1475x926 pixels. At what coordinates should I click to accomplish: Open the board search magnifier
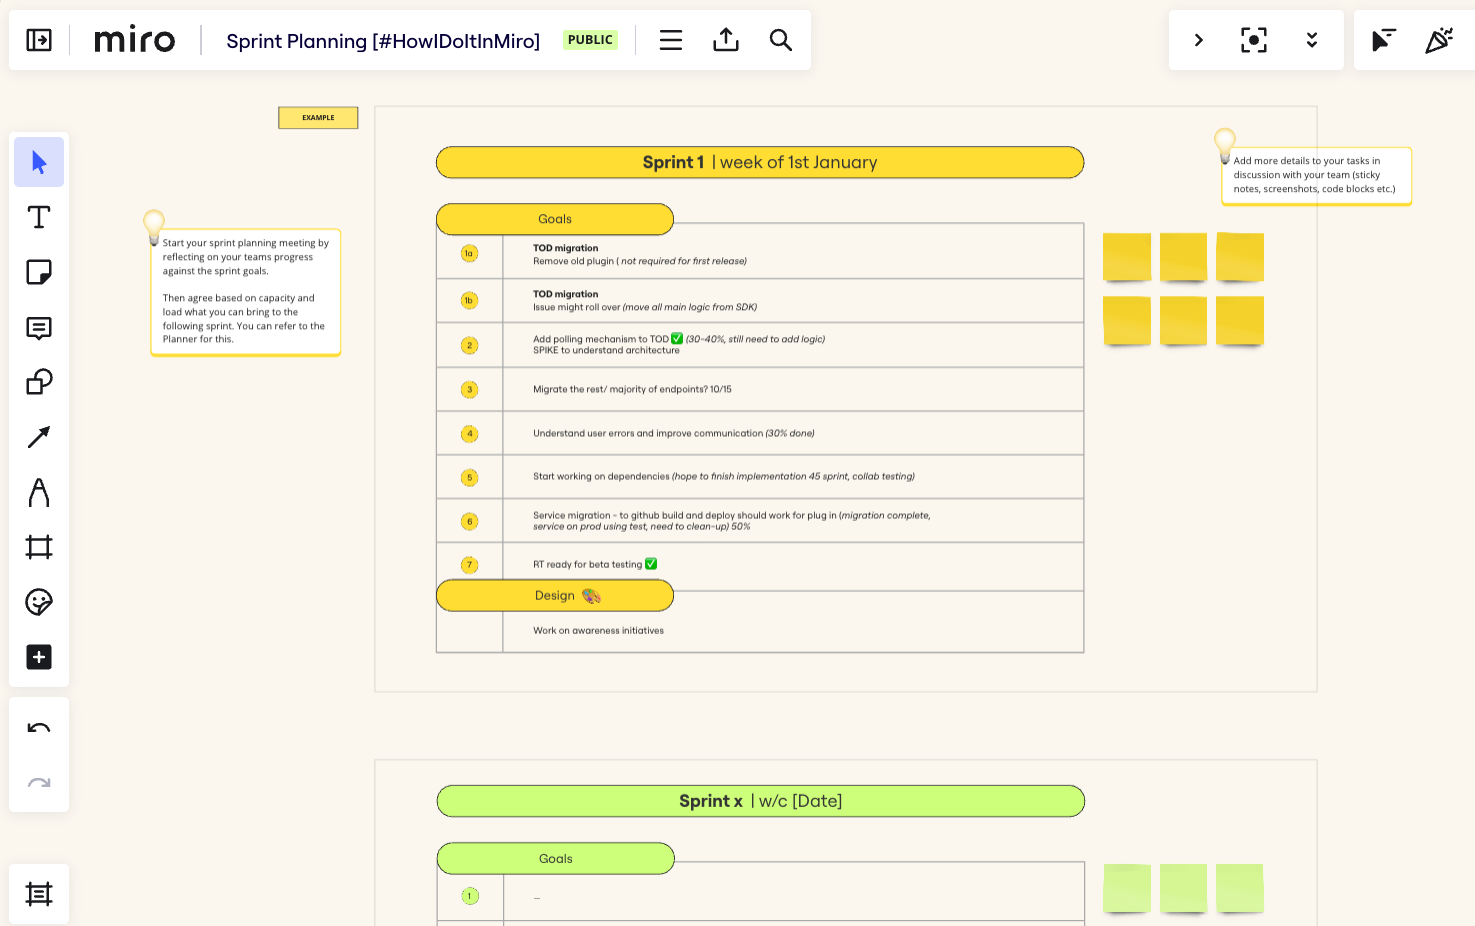(x=781, y=40)
